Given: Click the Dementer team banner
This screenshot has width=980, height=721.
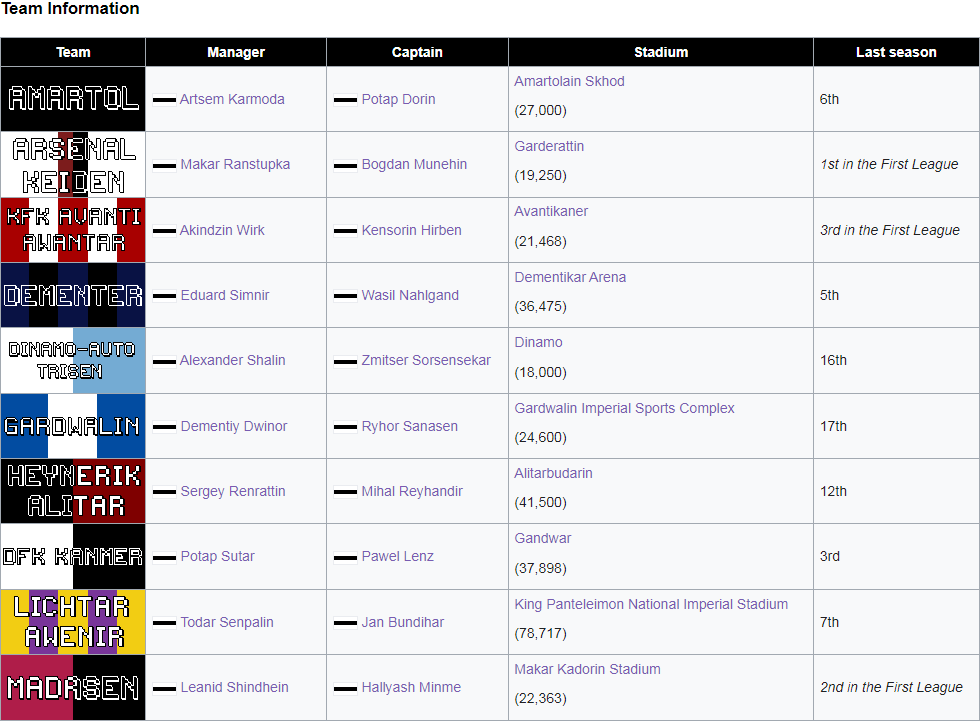Looking at the screenshot, I should pyautogui.click(x=73, y=295).
